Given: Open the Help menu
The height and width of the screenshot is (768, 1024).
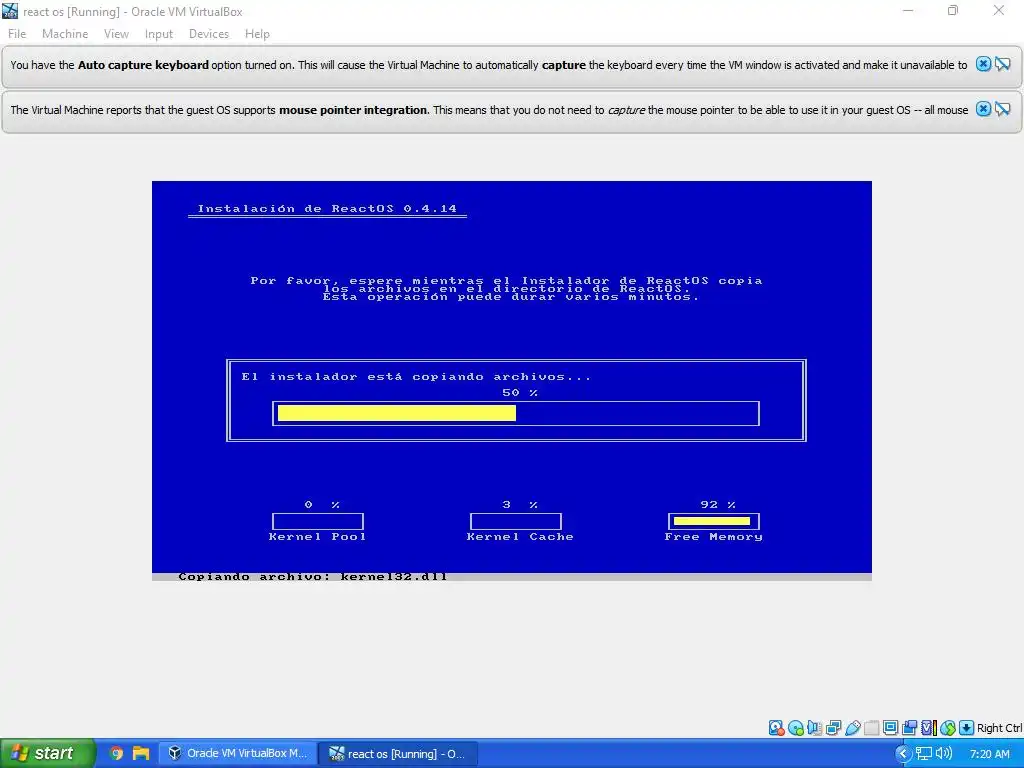Looking at the screenshot, I should pos(257,34).
